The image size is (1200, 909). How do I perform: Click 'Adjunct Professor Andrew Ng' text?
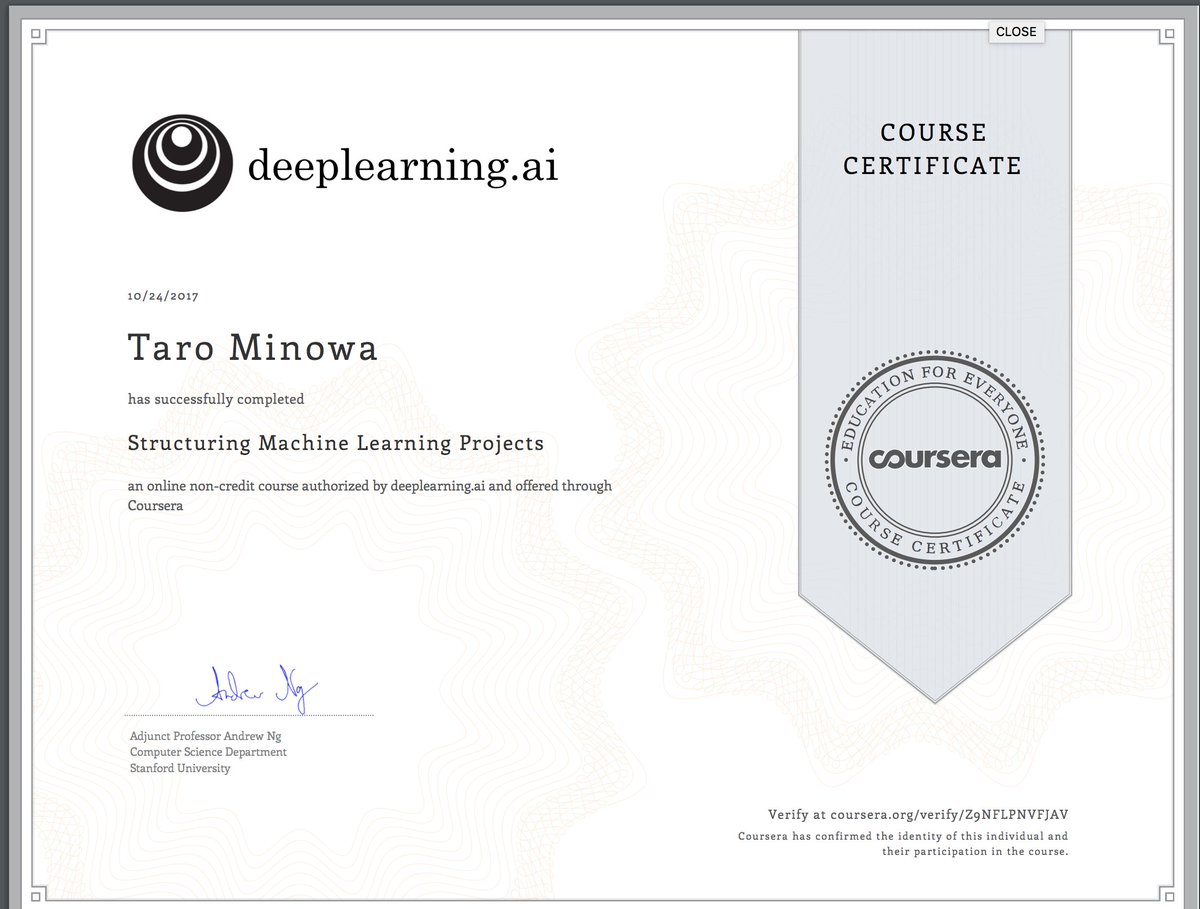pyautogui.click(x=205, y=736)
